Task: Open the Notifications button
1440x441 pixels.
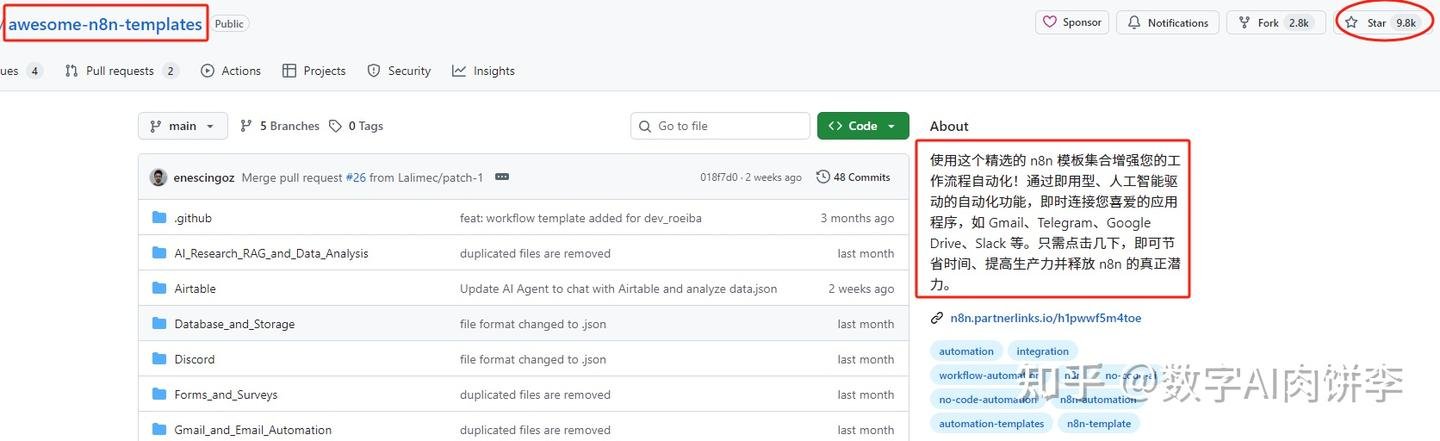Action: point(1168,22)
